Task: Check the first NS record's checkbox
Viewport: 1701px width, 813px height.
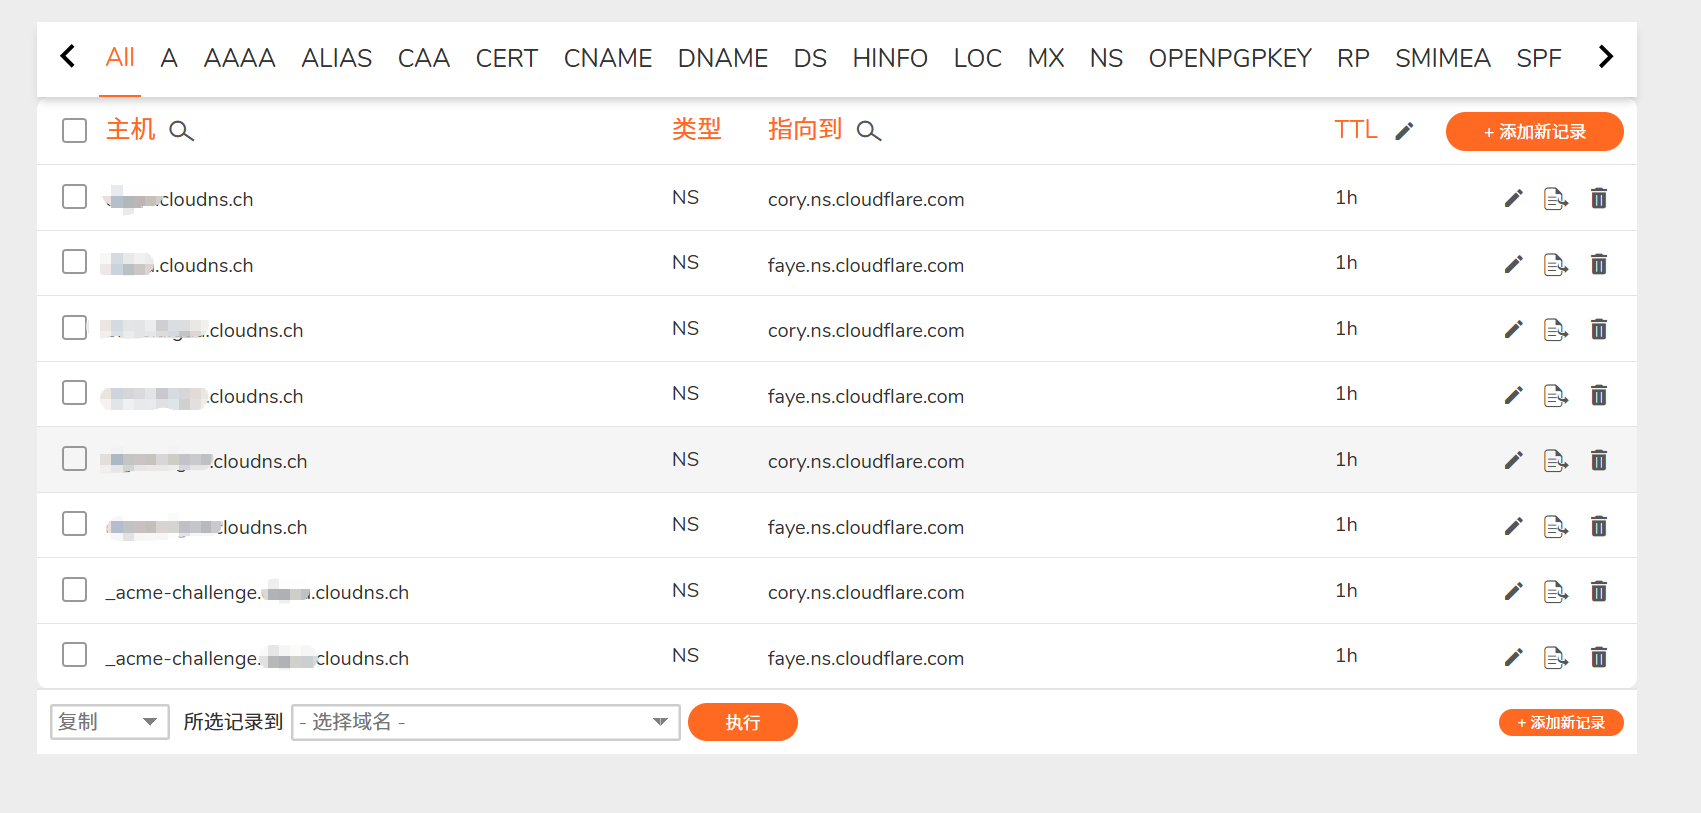Action: pos(75,197)
